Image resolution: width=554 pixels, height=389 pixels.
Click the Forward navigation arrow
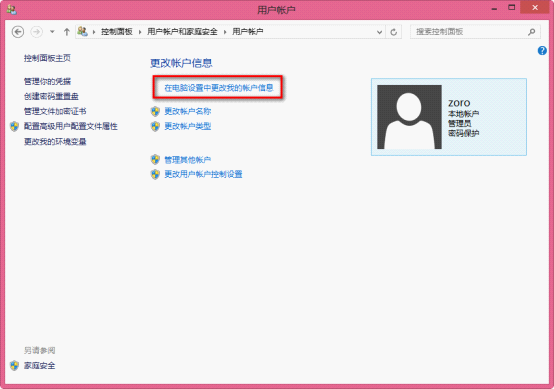click(x=36, y=32)
